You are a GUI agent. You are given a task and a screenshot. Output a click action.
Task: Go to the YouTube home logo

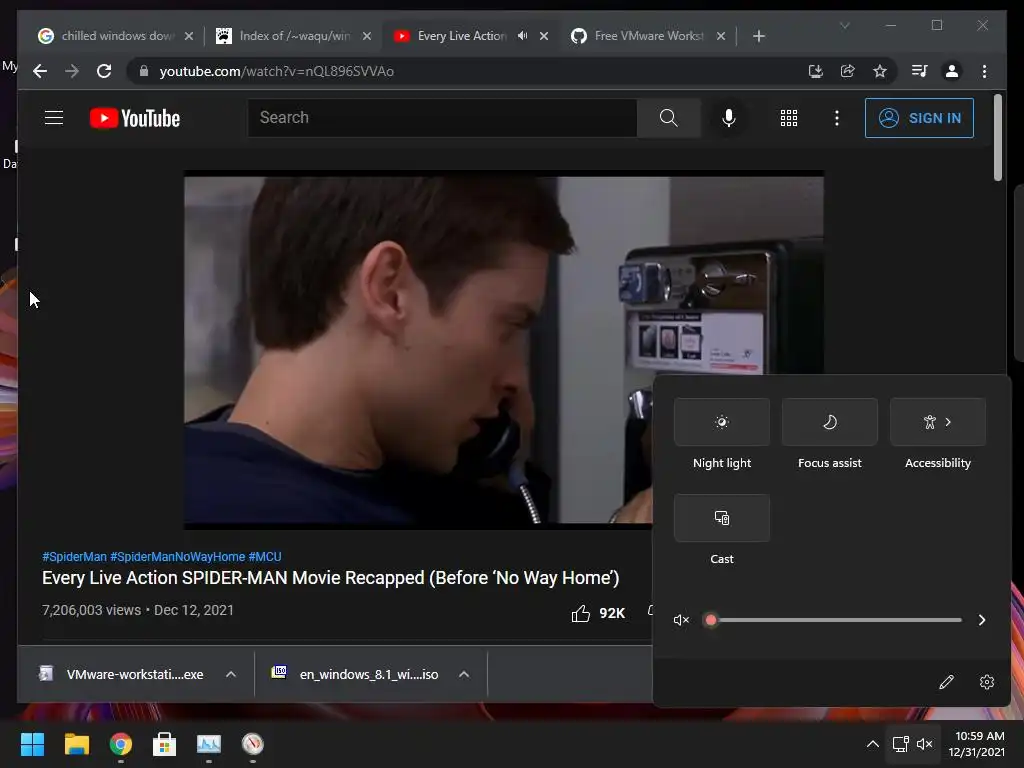click(135, 118)
